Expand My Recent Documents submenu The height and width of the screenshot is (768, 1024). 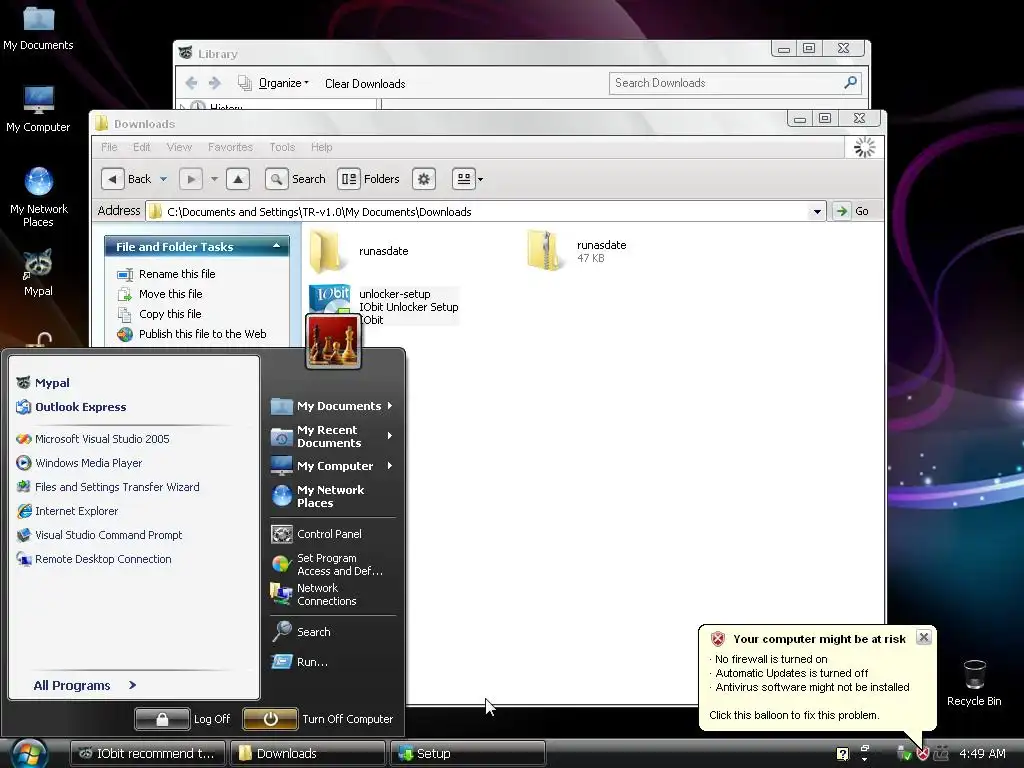390,436
